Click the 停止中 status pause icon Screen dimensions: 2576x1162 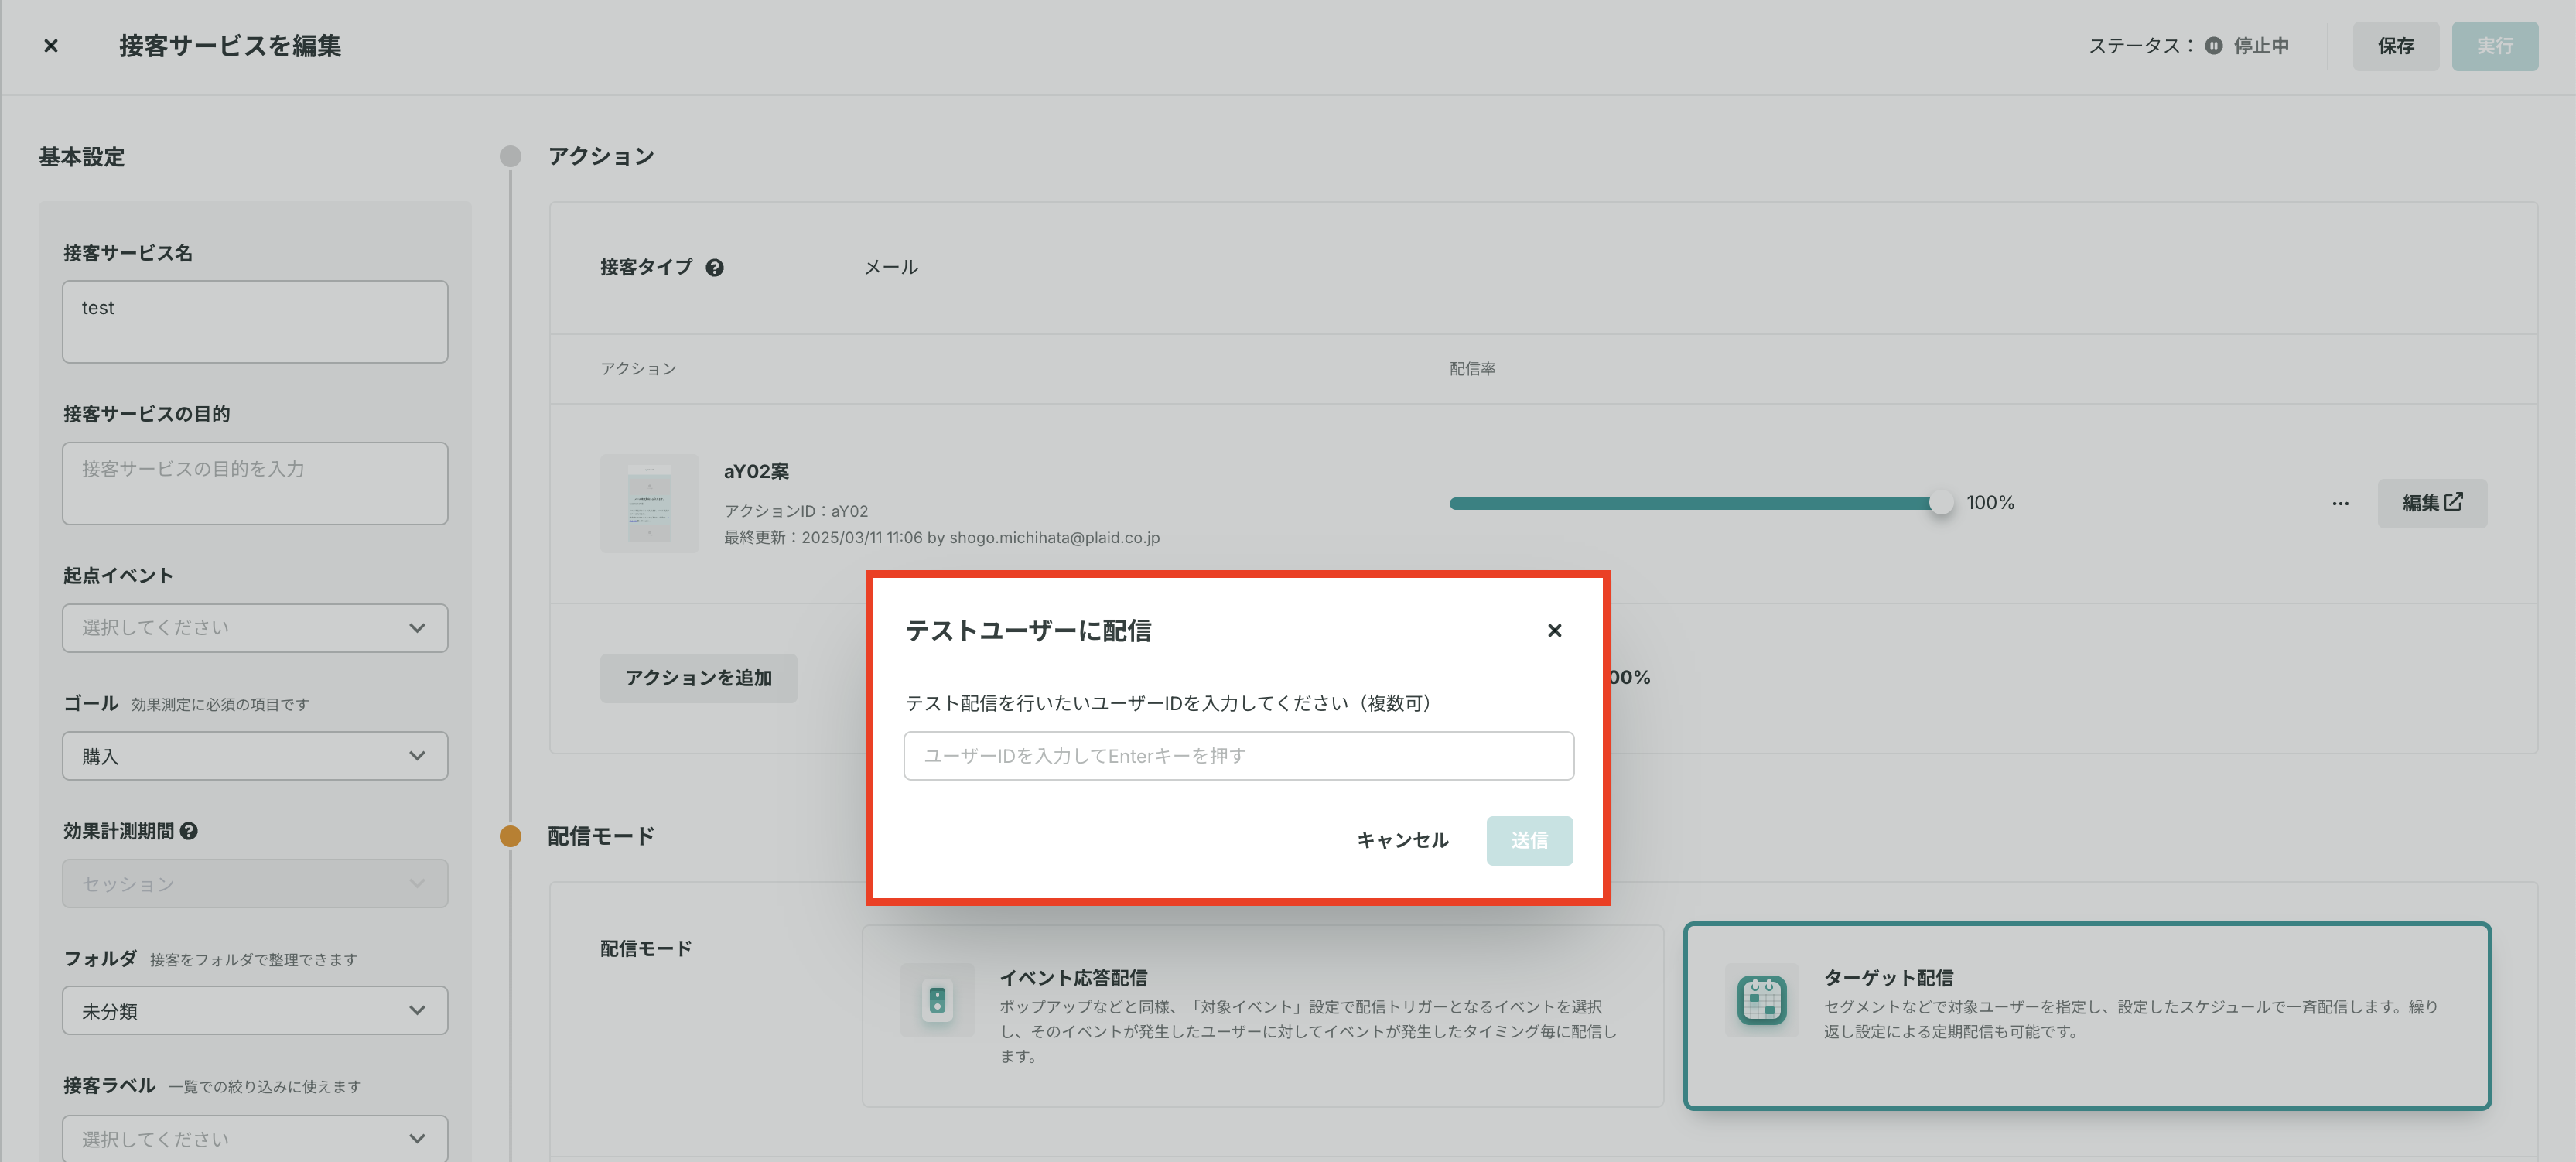point(2213,46)
